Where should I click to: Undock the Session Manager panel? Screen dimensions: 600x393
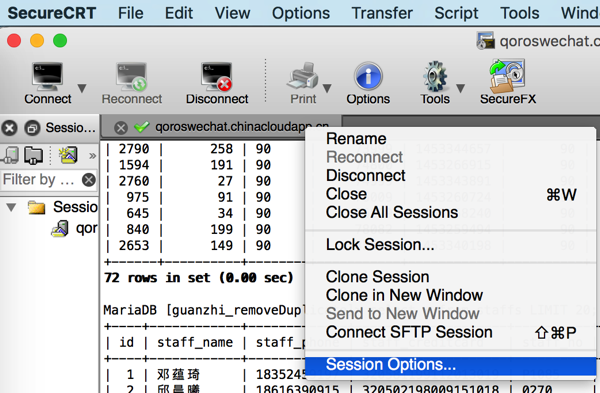(x=33, y=128)
